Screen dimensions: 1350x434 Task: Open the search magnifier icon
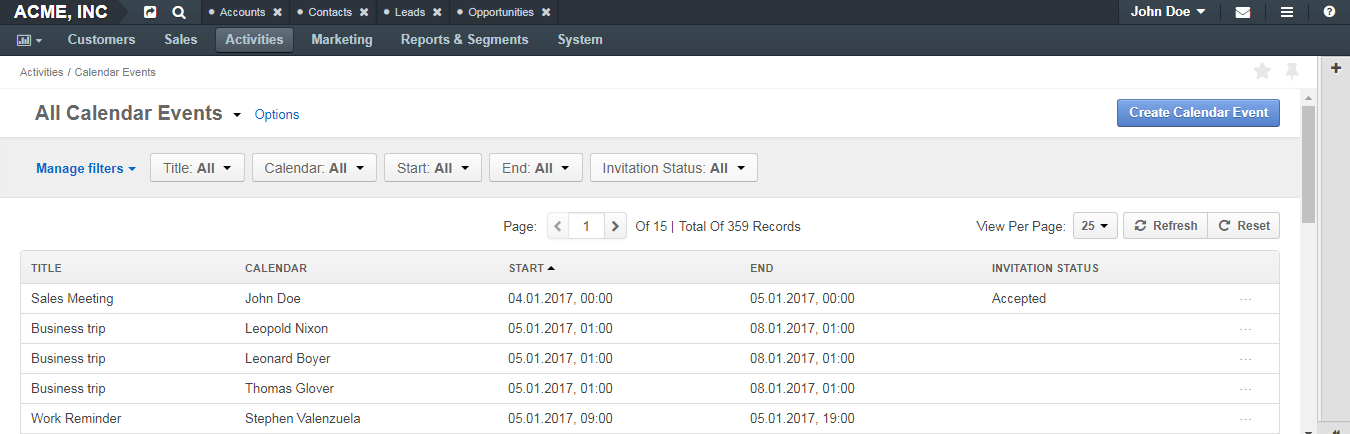178,13
